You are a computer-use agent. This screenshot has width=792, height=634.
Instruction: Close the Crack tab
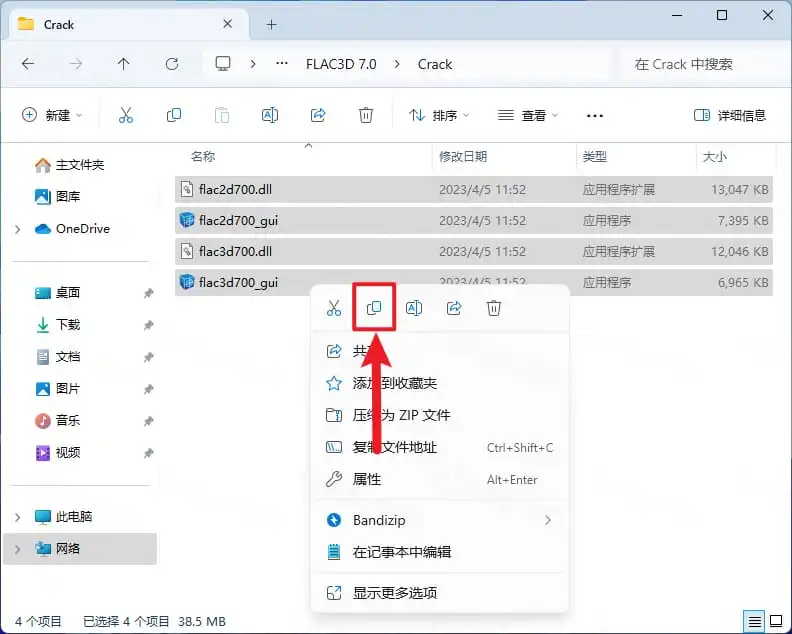pos(227,24)
